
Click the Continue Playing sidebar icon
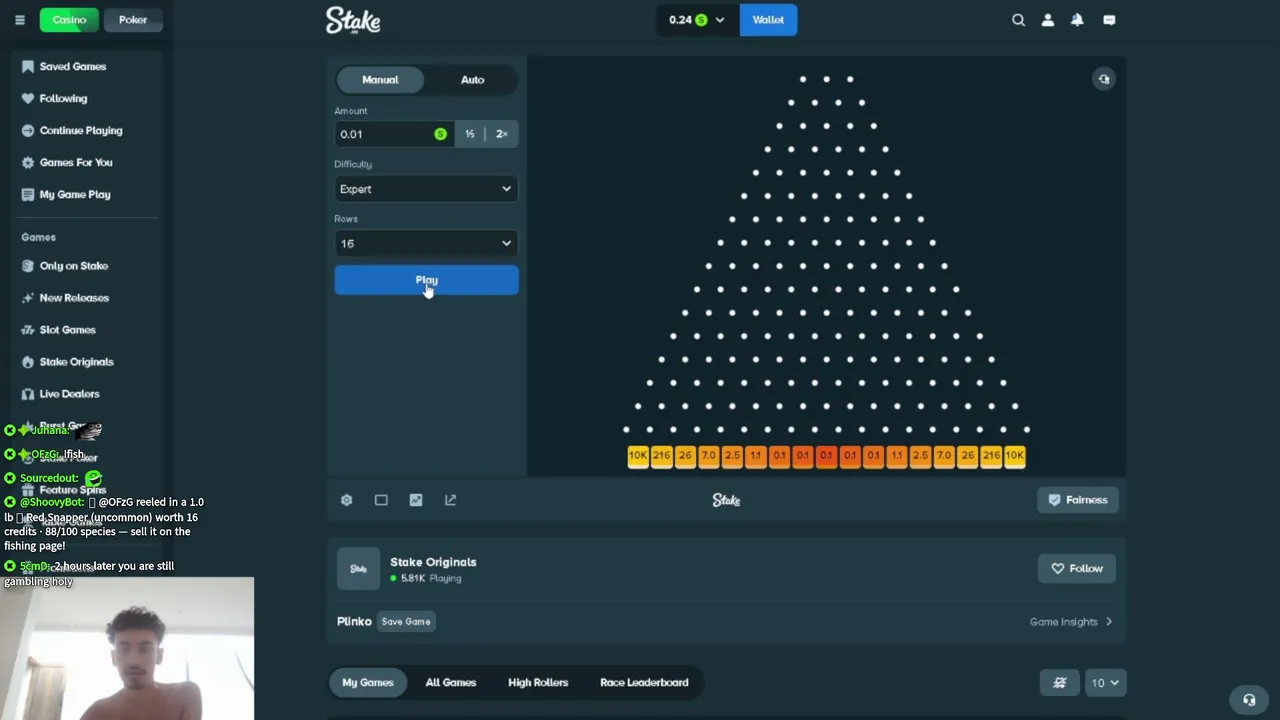[x=28, y=131]
